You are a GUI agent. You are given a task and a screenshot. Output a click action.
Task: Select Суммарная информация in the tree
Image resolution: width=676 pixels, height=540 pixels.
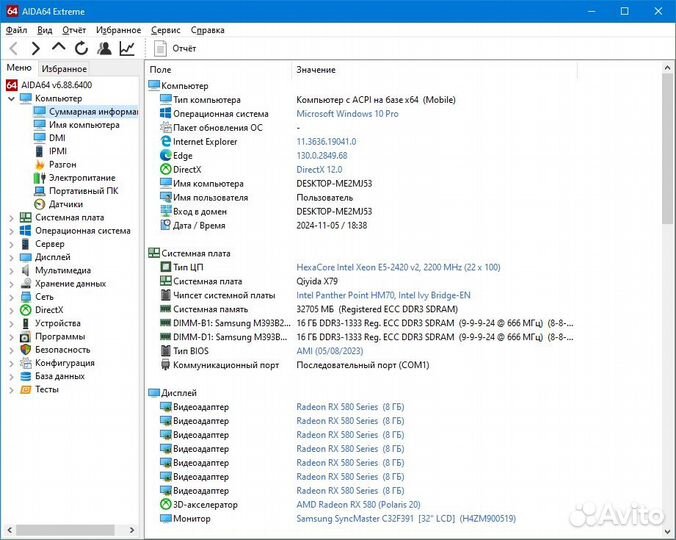tap(86, 112)
